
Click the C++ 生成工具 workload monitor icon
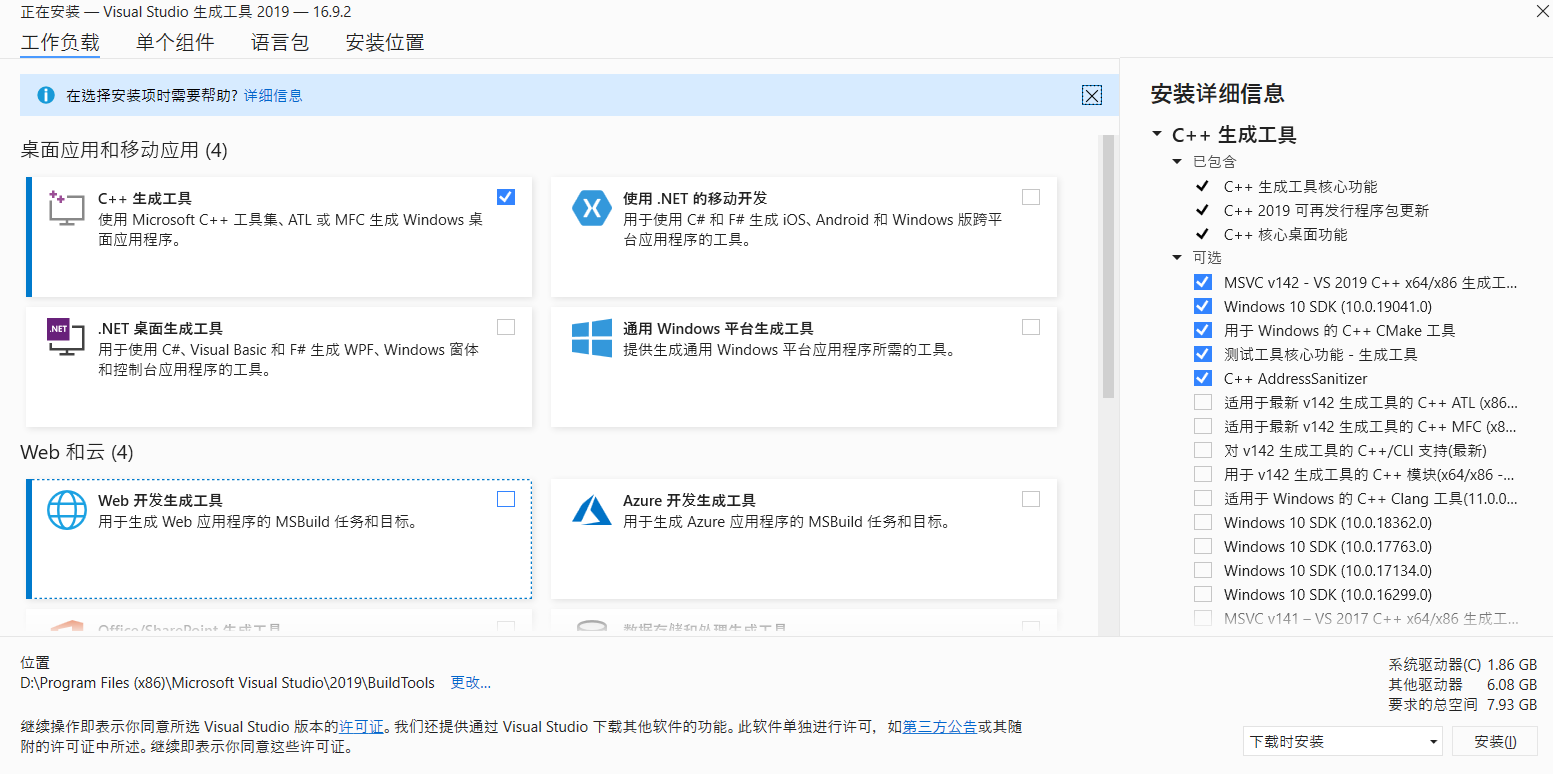click(66, 208)
